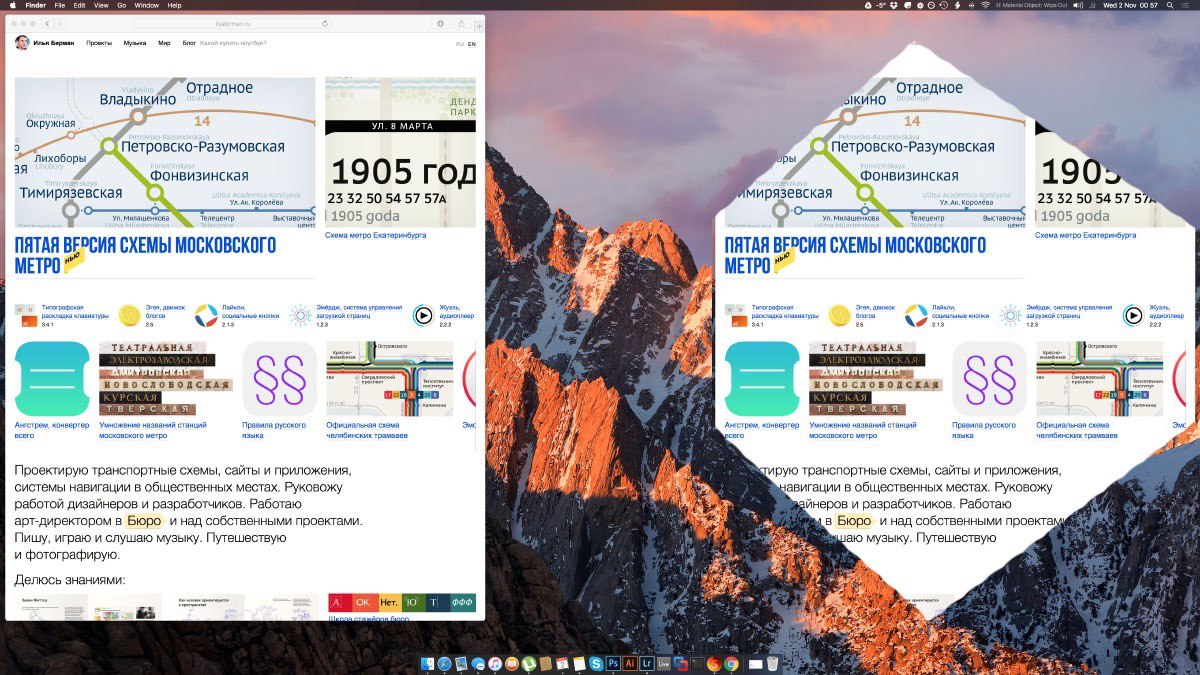This screenshot has width=1200, height=675.
Task: Open the 1905 года Yekaterinburg metro image
Action: (401, 152)
